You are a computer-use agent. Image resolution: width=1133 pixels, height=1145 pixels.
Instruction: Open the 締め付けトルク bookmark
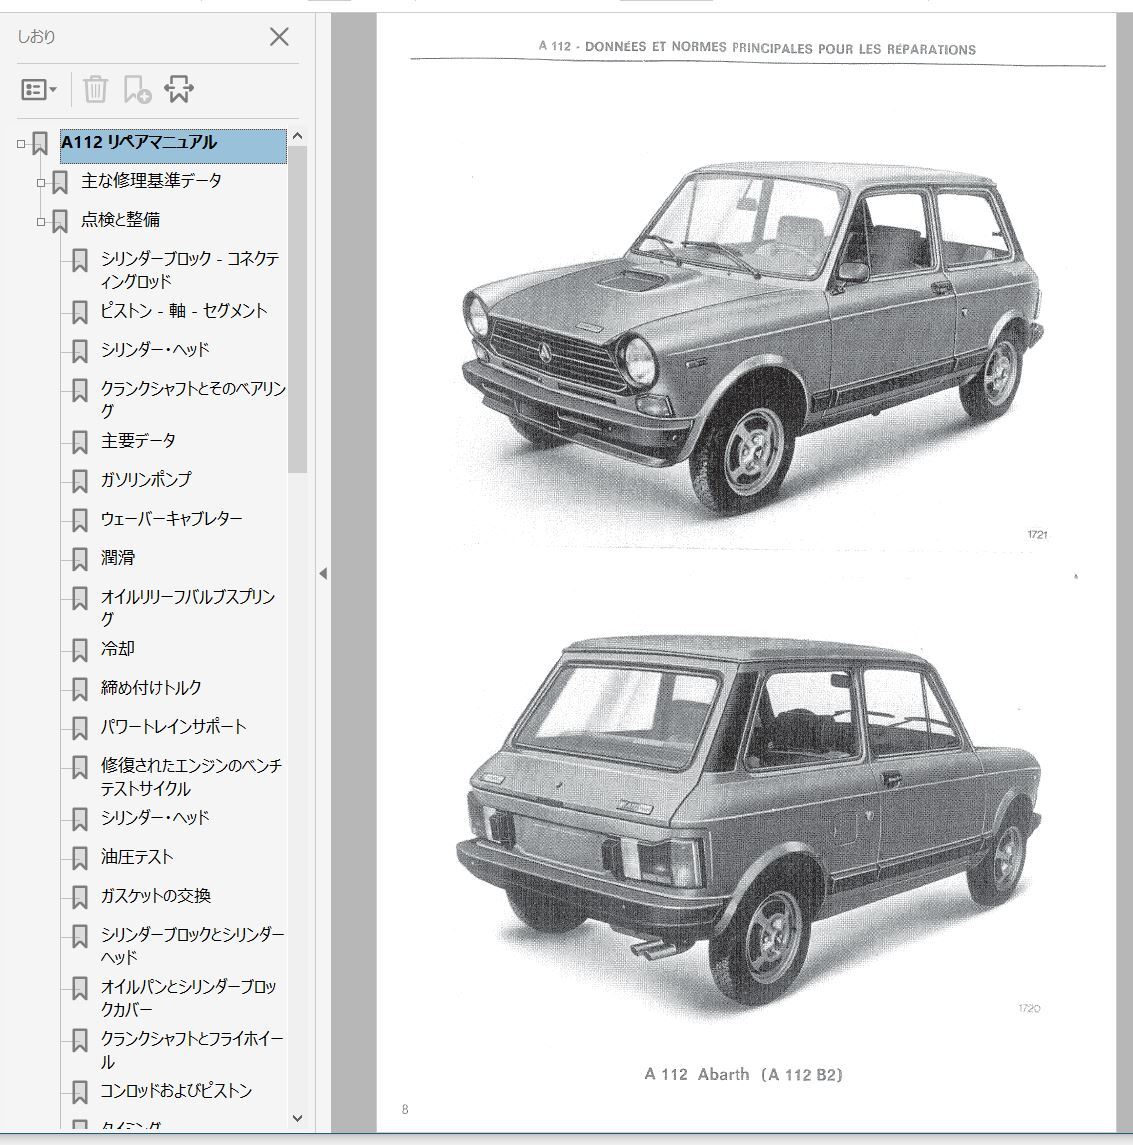click(150, 688)
